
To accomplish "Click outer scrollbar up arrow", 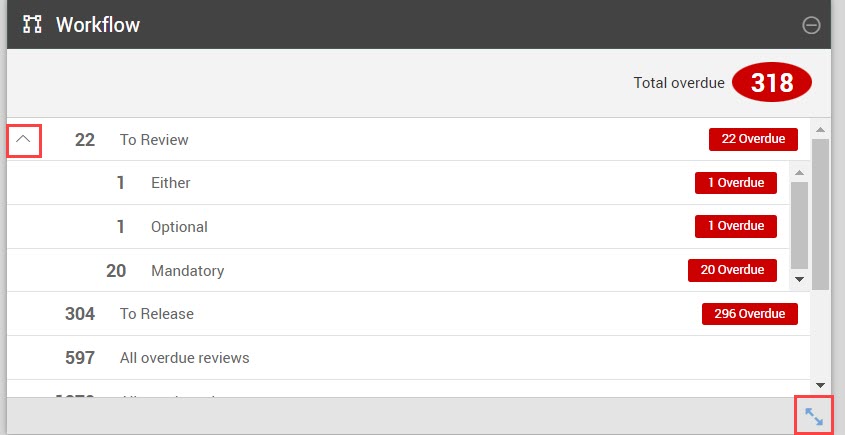I will (820, 130).
